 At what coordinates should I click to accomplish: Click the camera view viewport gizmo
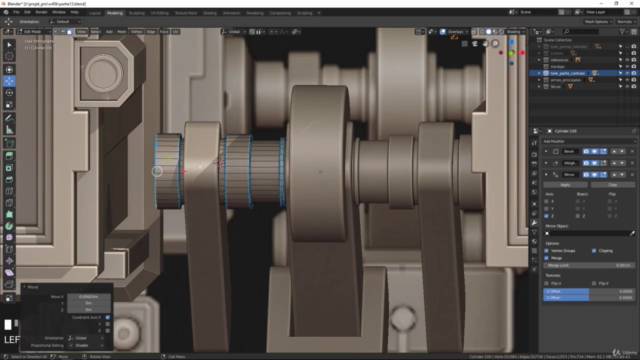475,44
